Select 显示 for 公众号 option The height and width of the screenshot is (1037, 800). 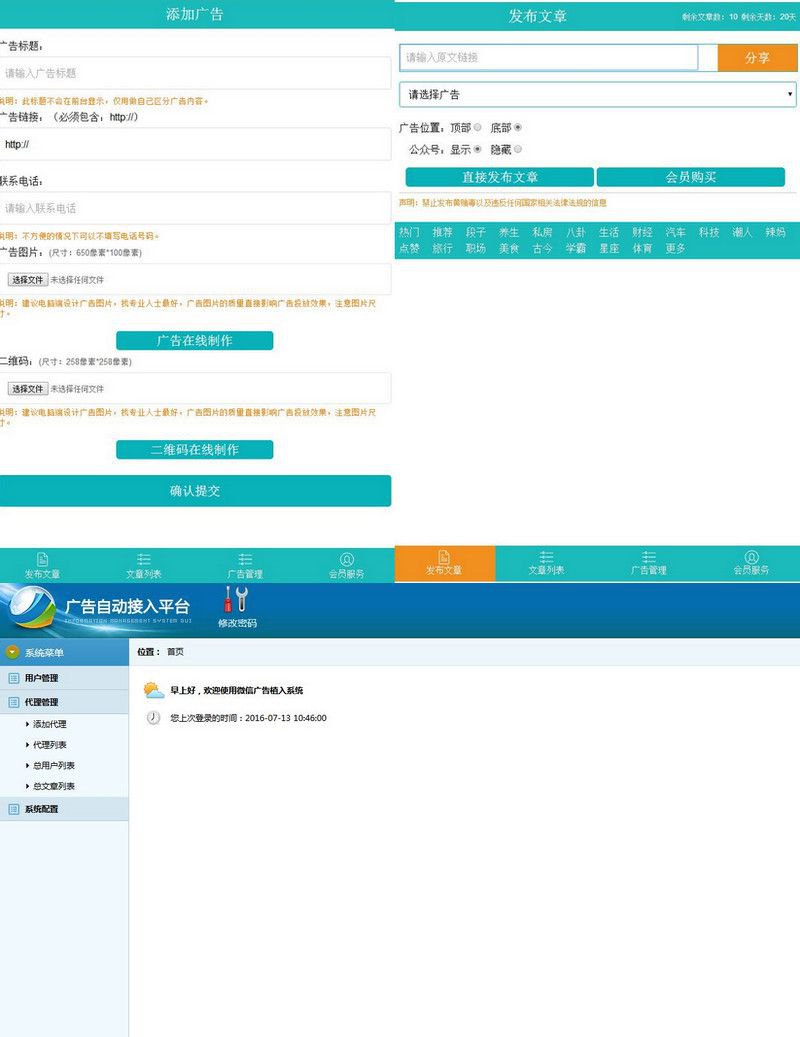tap(477, 150)
